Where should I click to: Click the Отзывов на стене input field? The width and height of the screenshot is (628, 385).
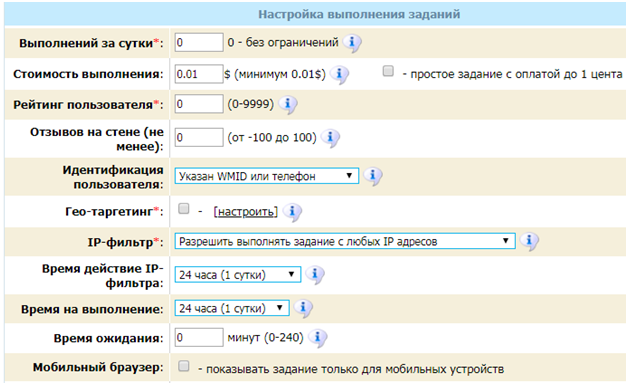pyautogui.click(x=199, y=137)
